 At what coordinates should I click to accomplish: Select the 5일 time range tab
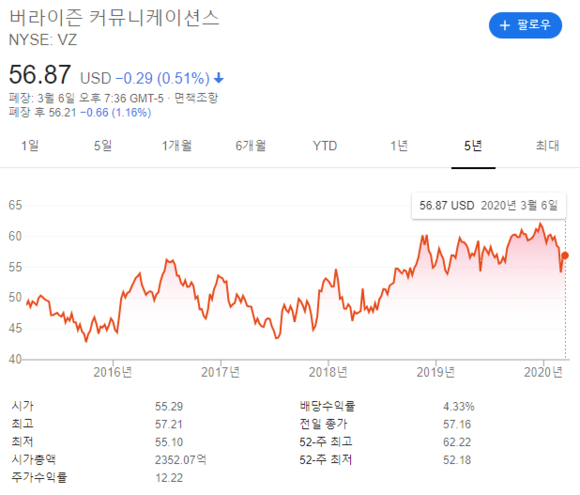[103, 145]
